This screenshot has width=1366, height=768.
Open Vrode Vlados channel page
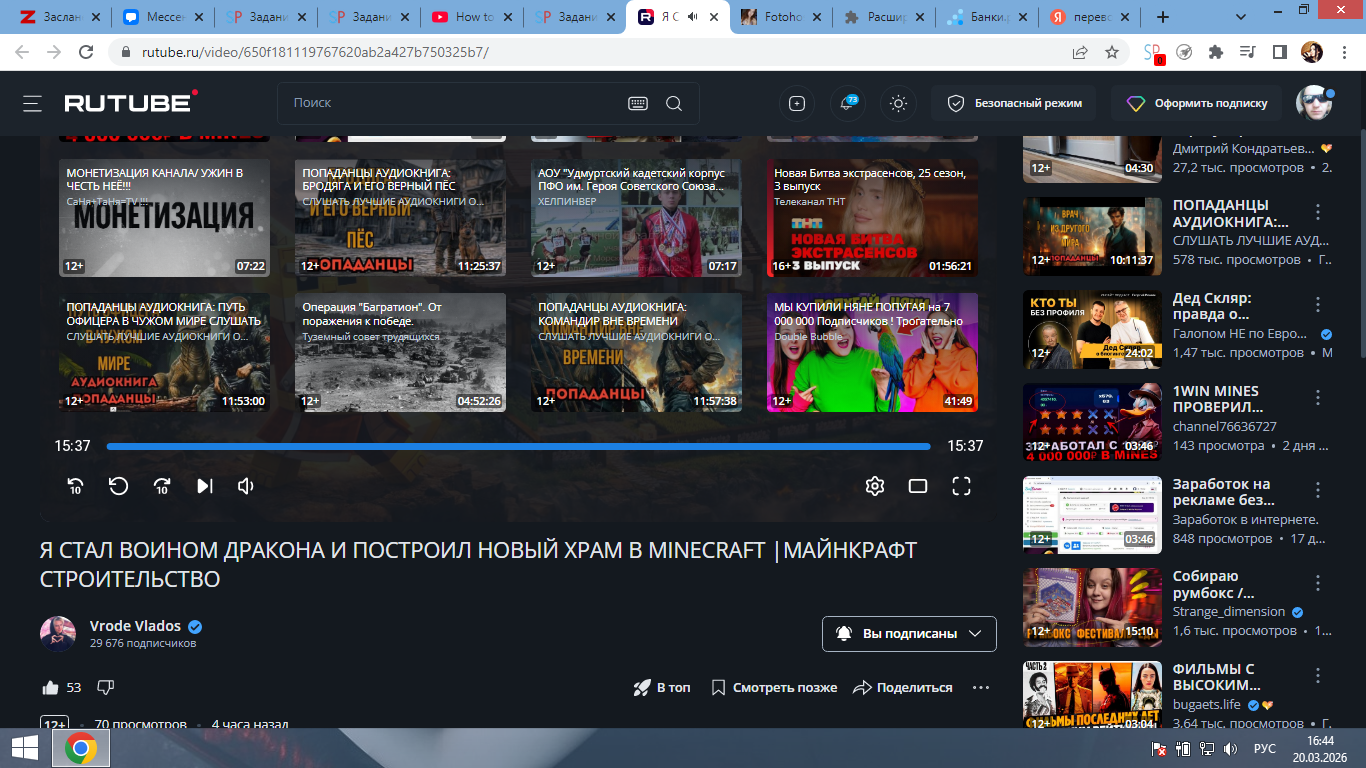click(135, 626)
